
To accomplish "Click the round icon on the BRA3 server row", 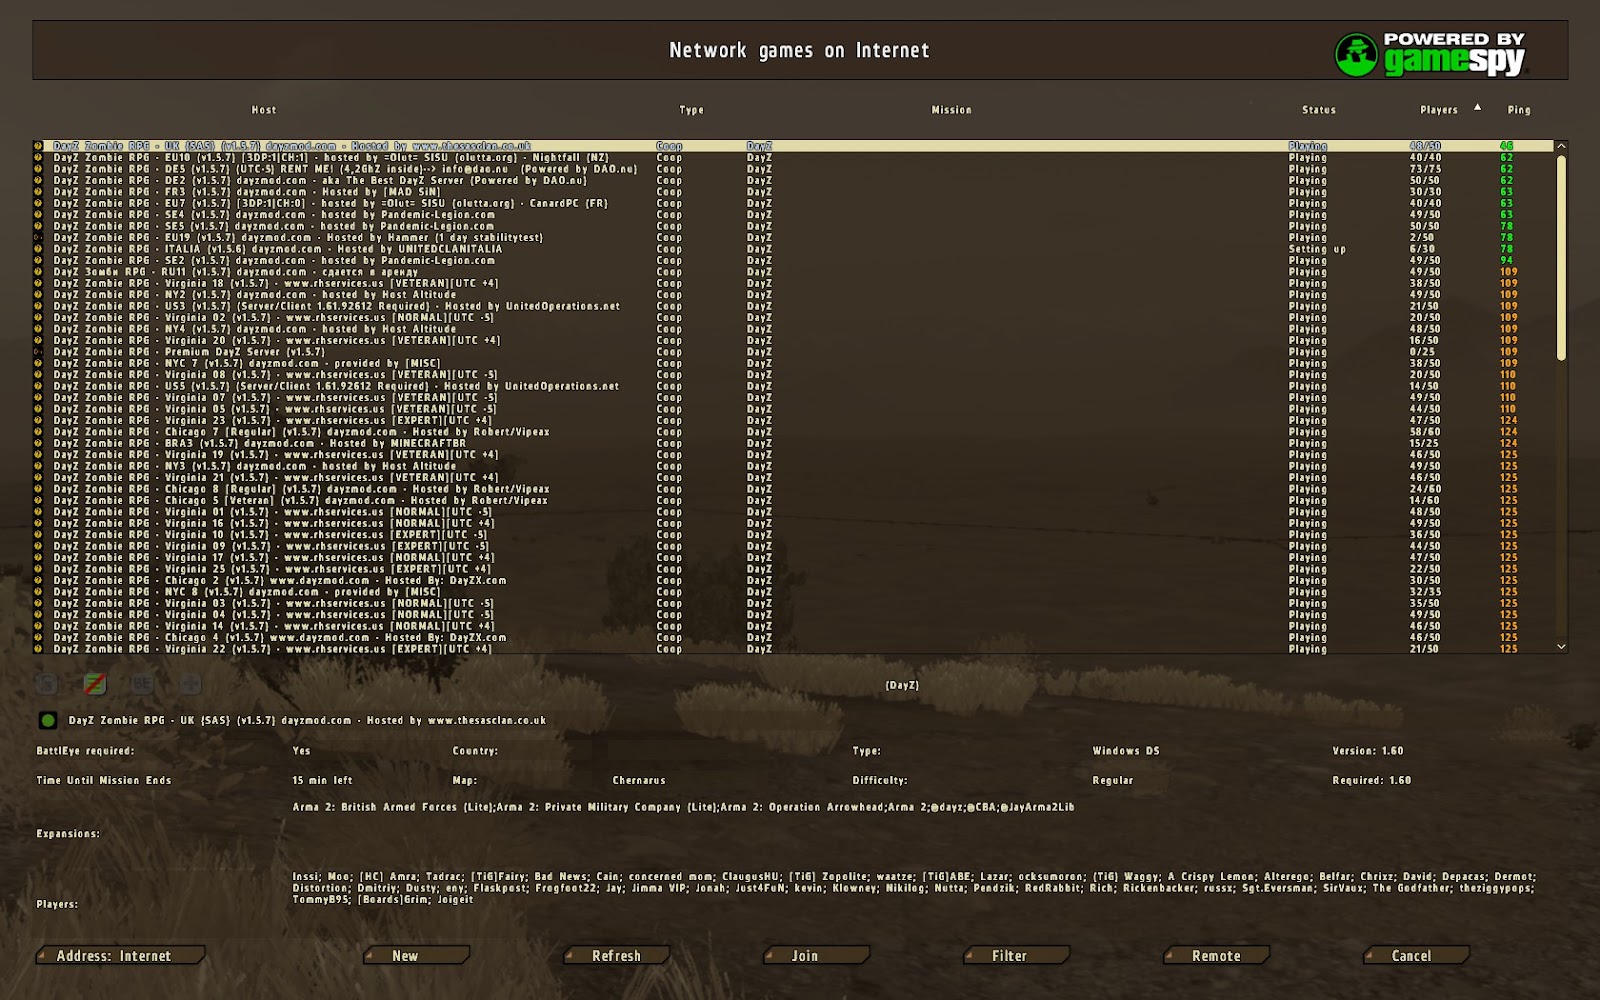I will tap(39, 443).
